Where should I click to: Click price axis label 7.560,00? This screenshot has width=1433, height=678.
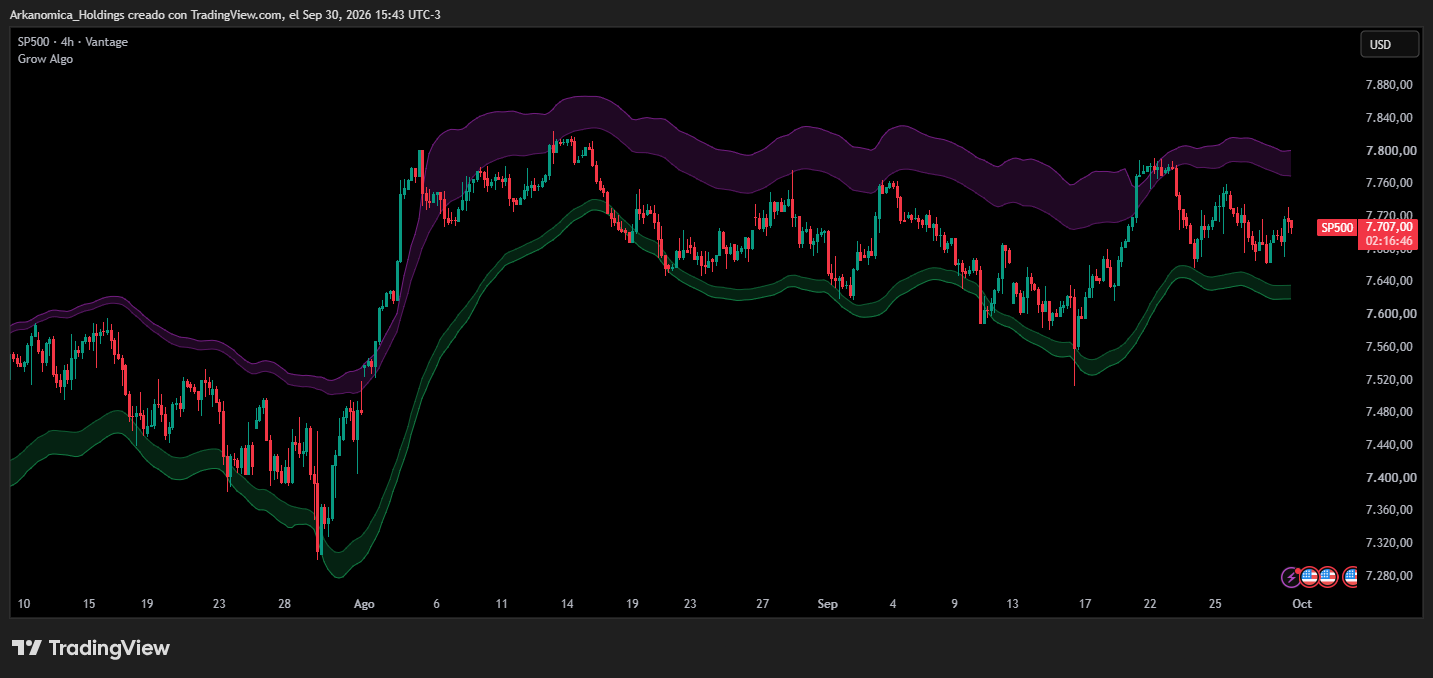pos(1390,347)
